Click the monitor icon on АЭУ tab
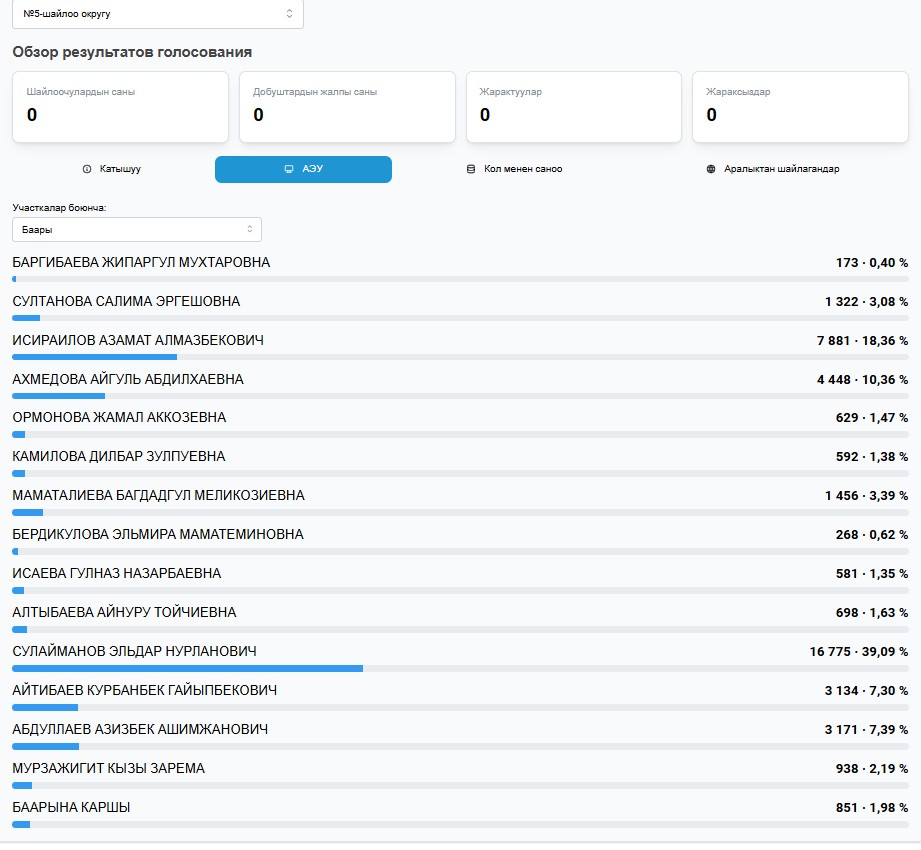Screen dimensions: 921x850 289,169
